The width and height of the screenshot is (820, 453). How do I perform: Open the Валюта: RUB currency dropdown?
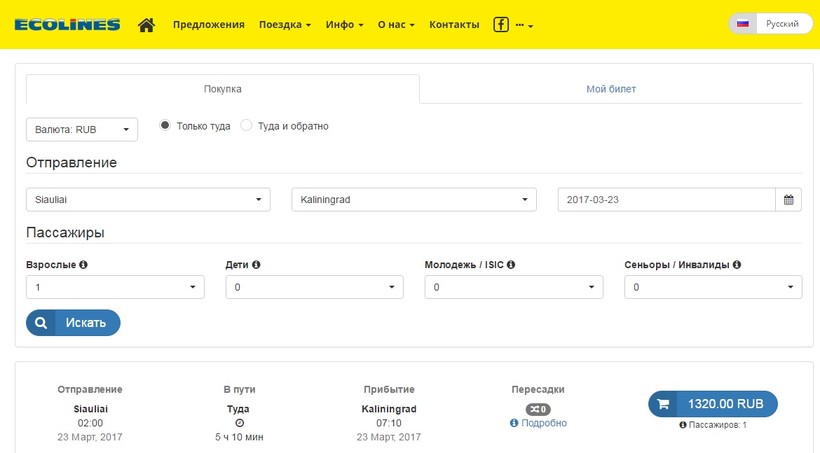click(x=81, y=129)
